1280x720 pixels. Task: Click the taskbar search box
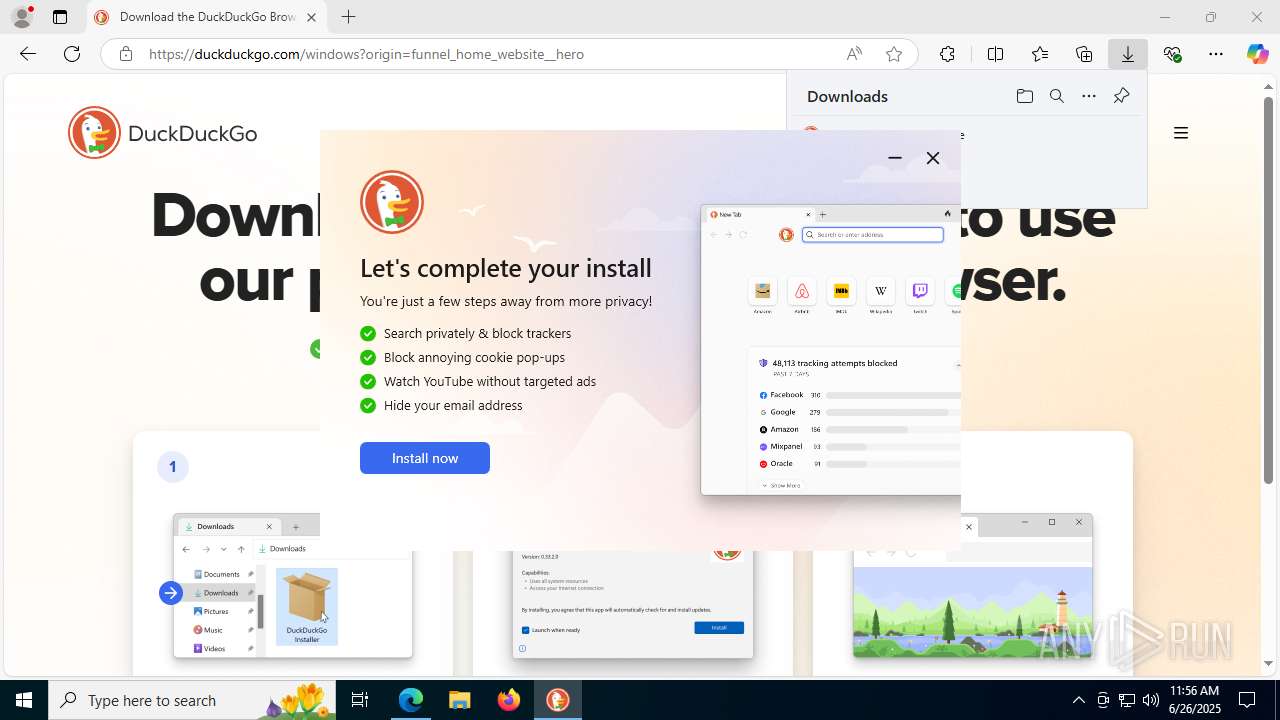point(193,700)
